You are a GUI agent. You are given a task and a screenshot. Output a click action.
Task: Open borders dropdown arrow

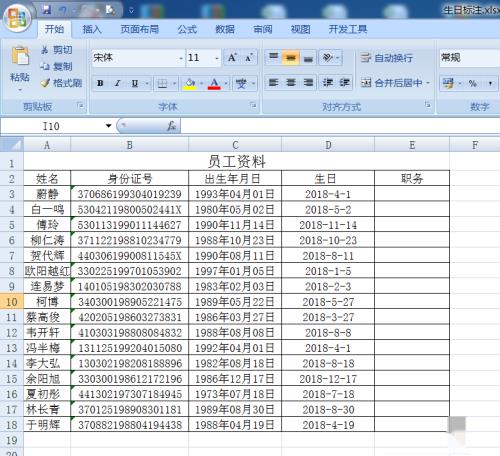coord(174,83)
